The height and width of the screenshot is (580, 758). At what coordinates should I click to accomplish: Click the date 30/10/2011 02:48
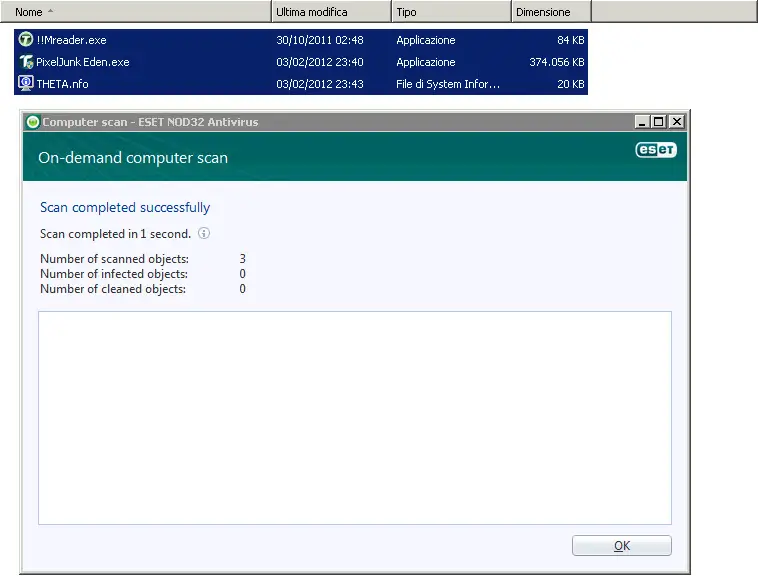tap(320, 40)
